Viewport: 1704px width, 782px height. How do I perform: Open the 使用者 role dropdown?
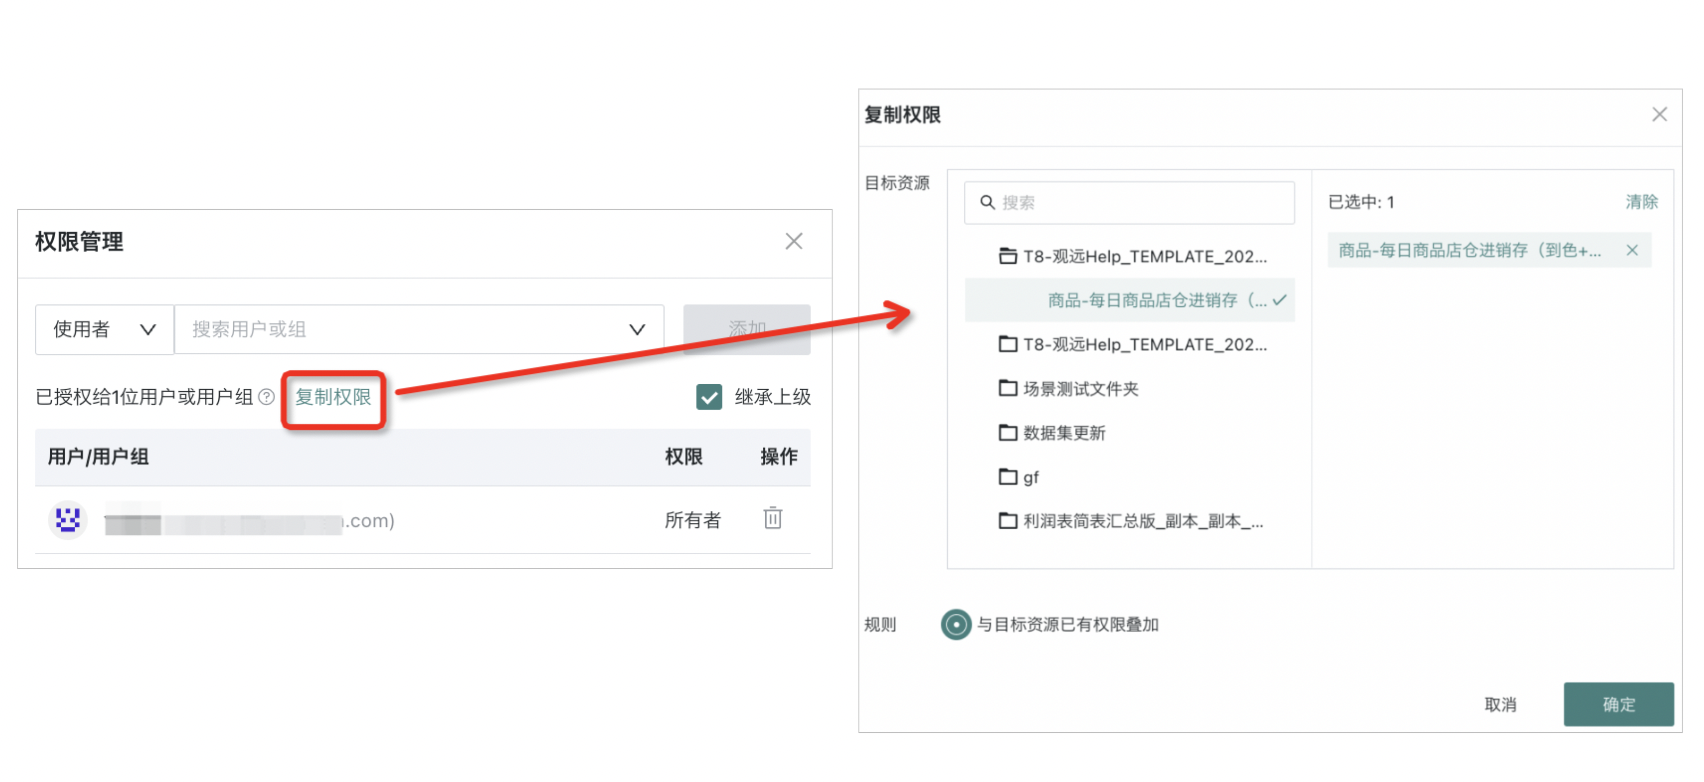pyautogui.click(x=104, y=329)
